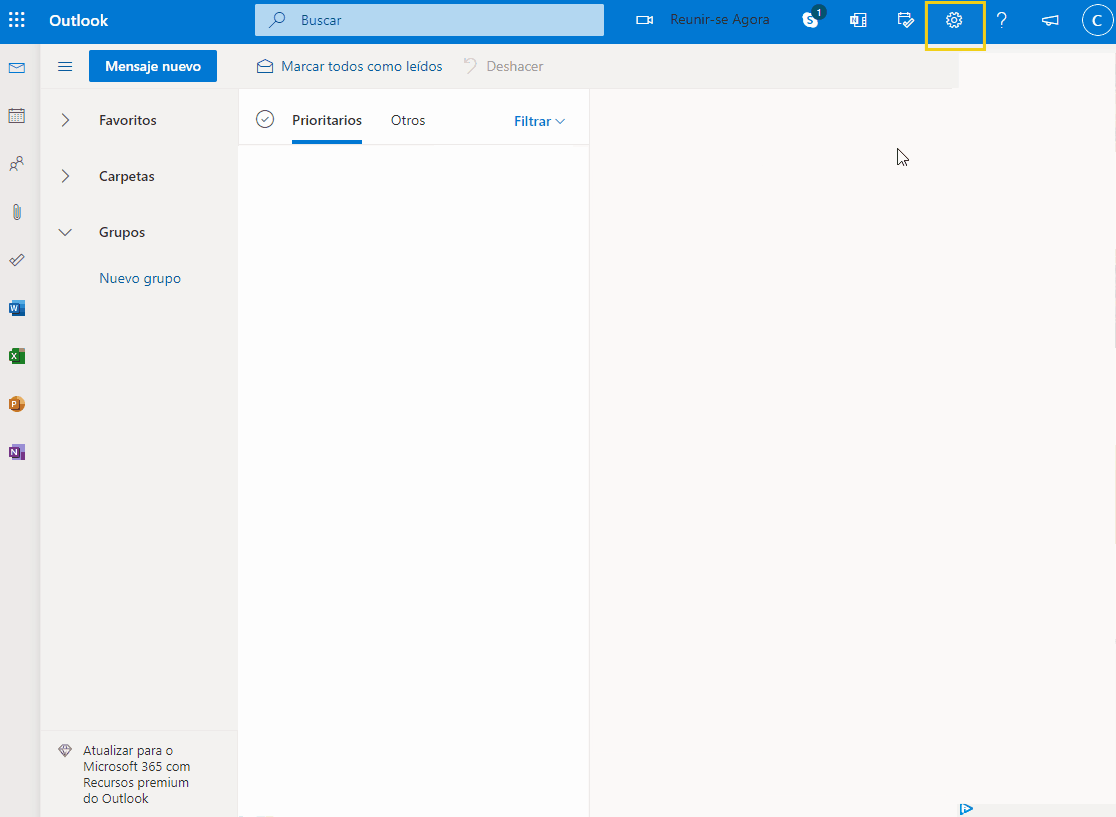Click the video camera Meet Now icon
1116x817 pixels.
click(644, 20)
